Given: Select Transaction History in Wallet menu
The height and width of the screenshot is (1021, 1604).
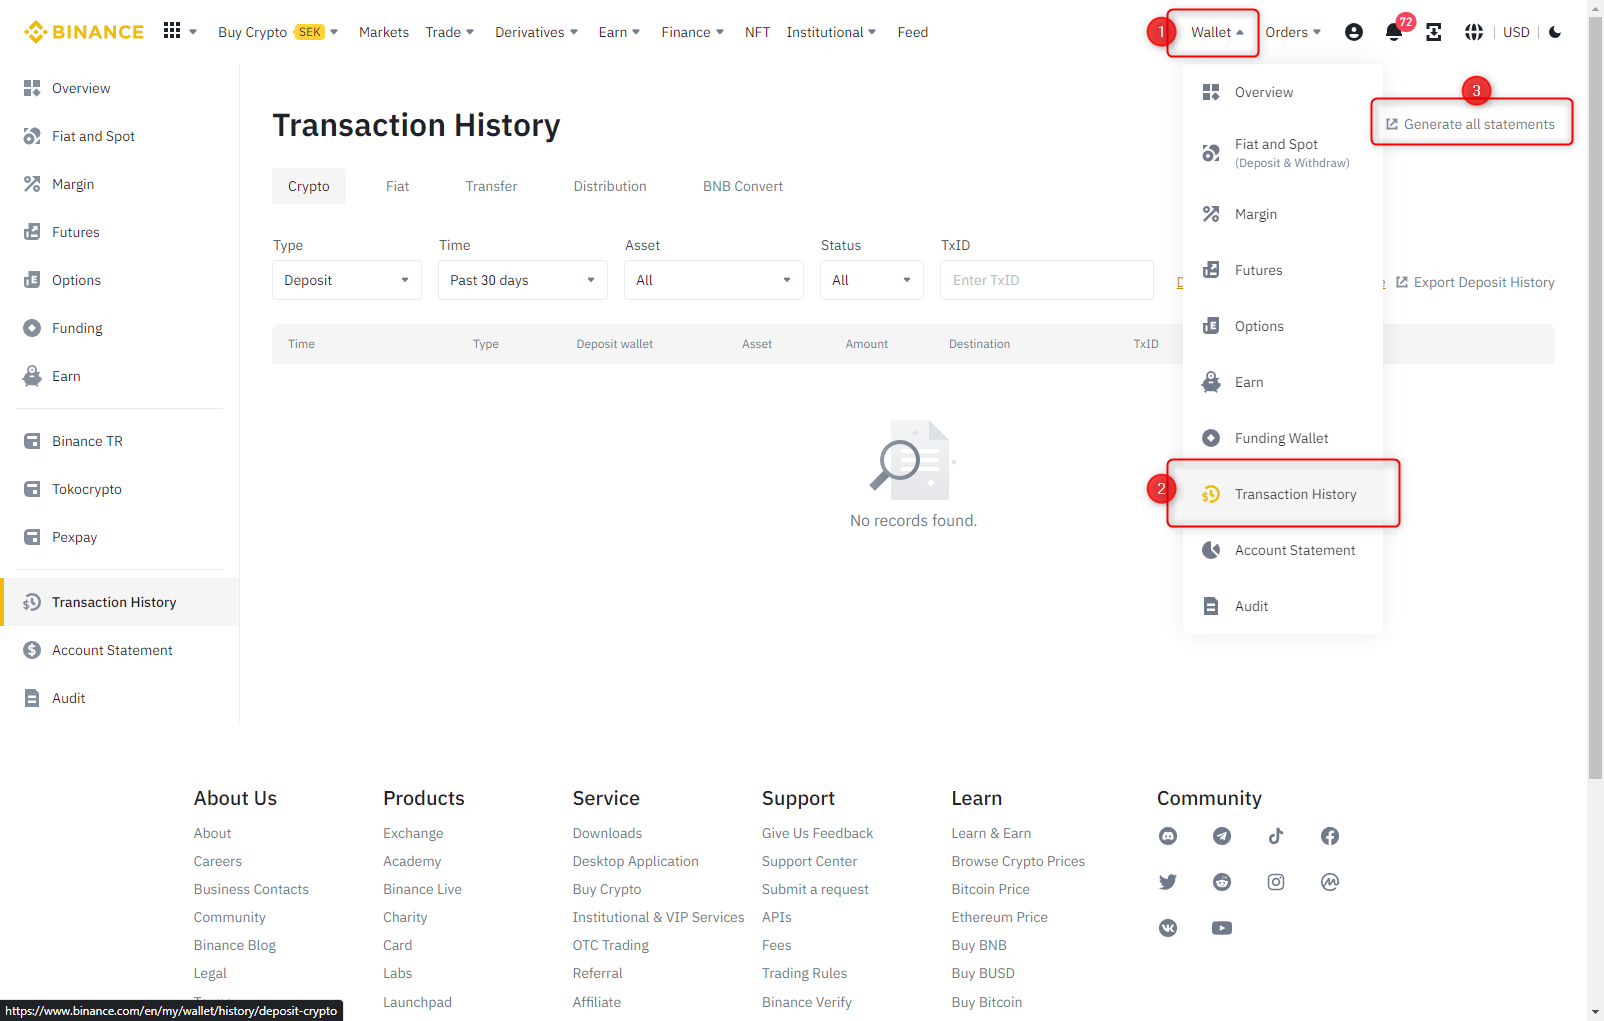Looking at the screenshot, I should coord(1283,494).
